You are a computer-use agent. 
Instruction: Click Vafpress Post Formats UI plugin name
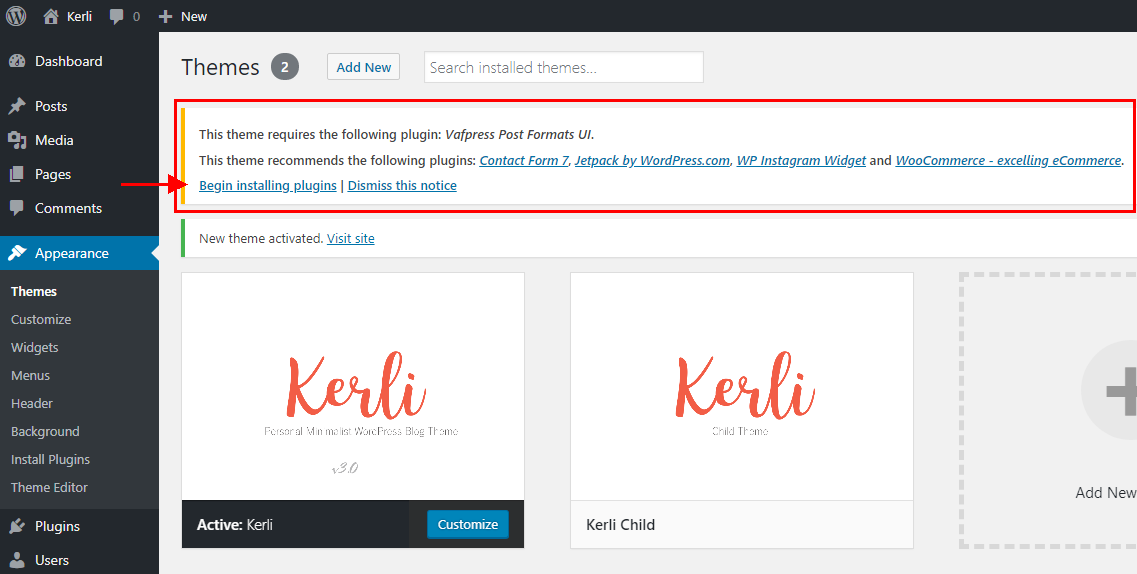pyautogui.click(x=518, y=134)
